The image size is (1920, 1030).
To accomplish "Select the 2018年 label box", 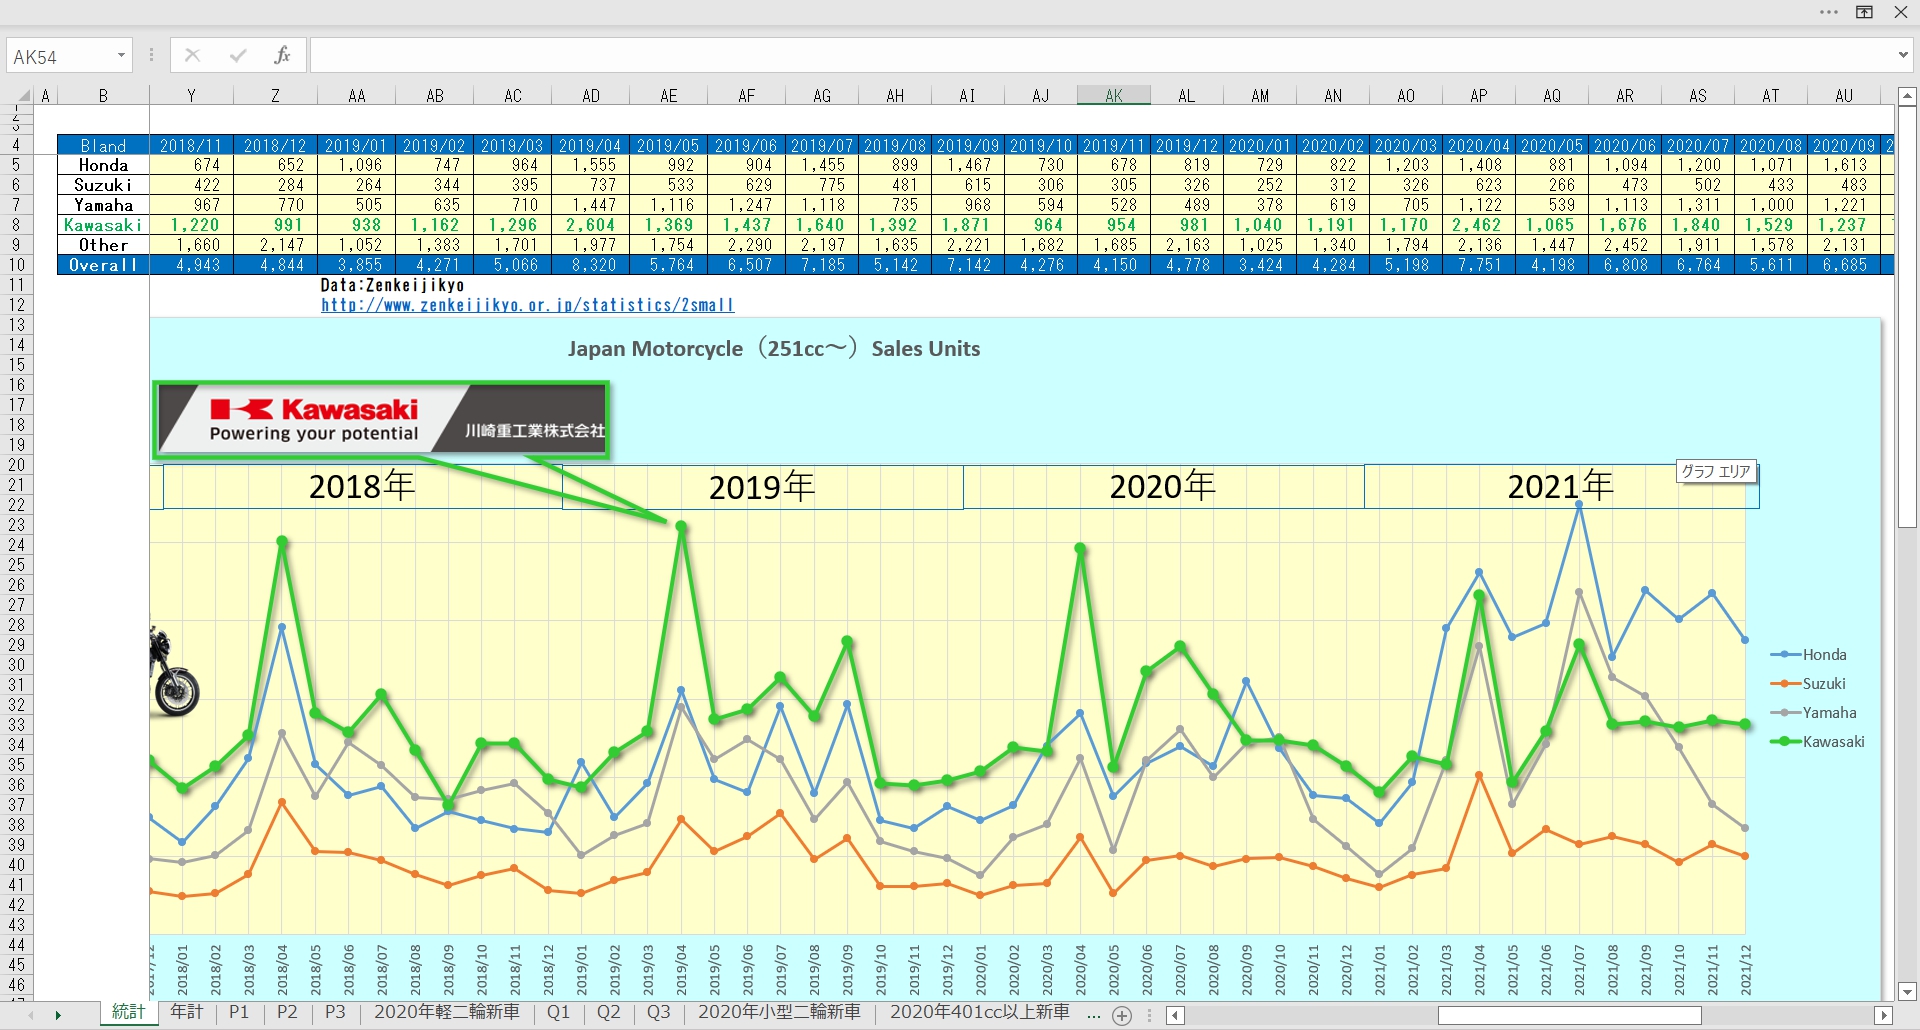I will 362,487.
